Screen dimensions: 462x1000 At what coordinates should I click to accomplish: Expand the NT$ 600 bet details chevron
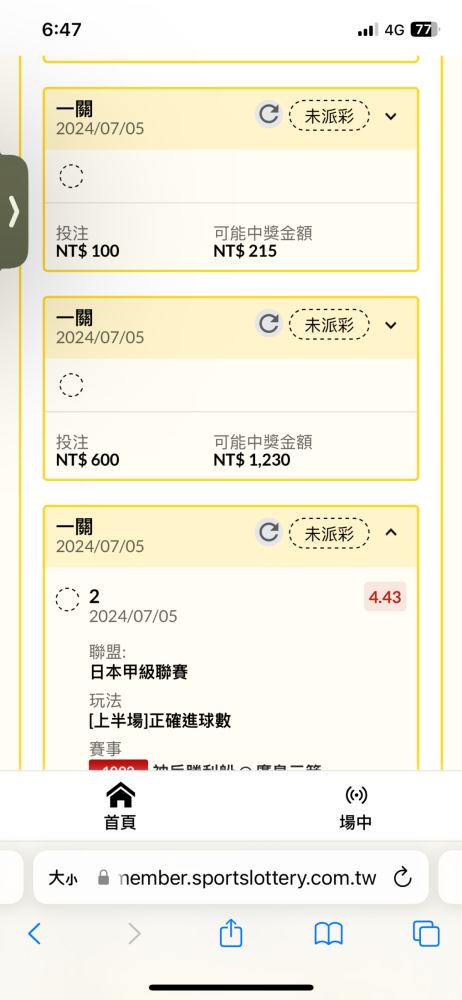coord(391,325)
